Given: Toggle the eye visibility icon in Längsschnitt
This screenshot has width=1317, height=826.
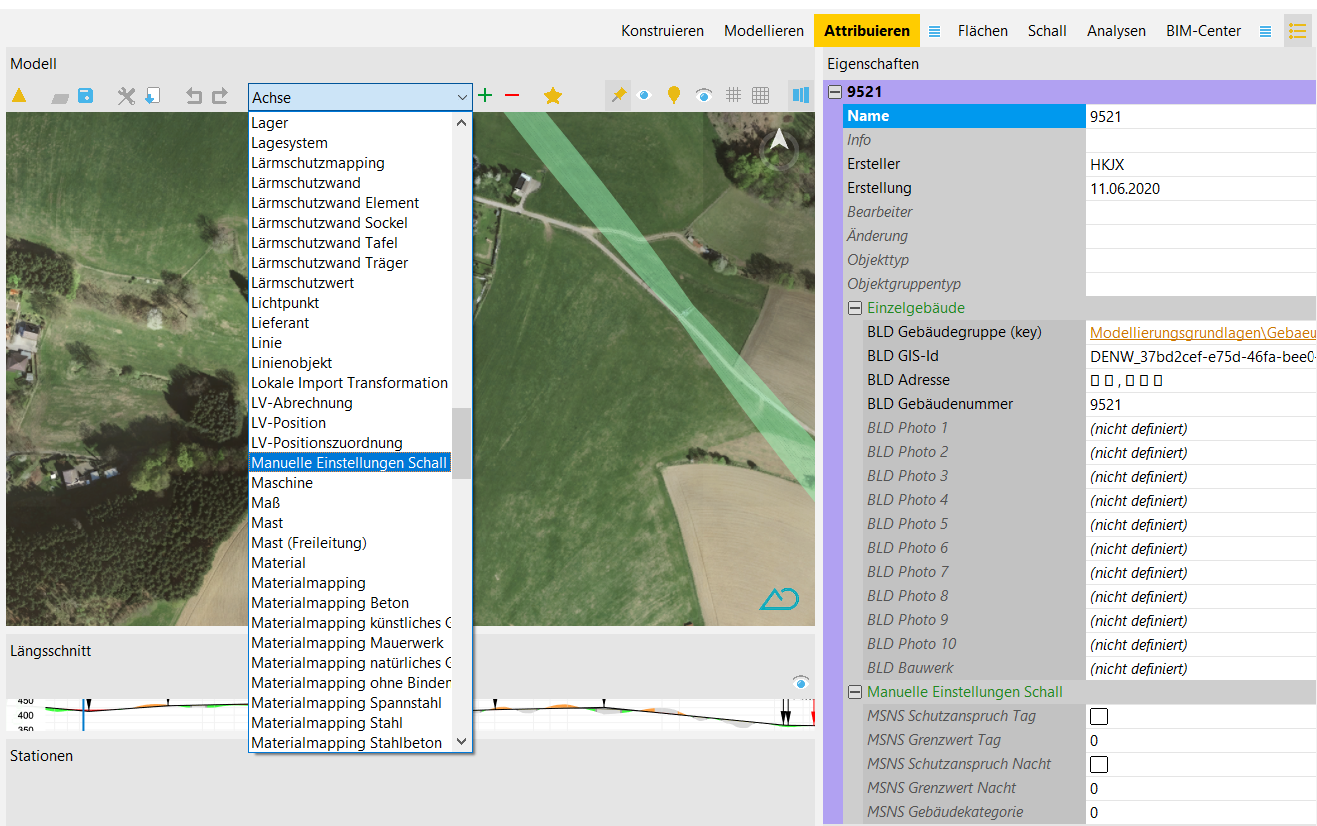Looking at the screenshot, I should 800,682.
